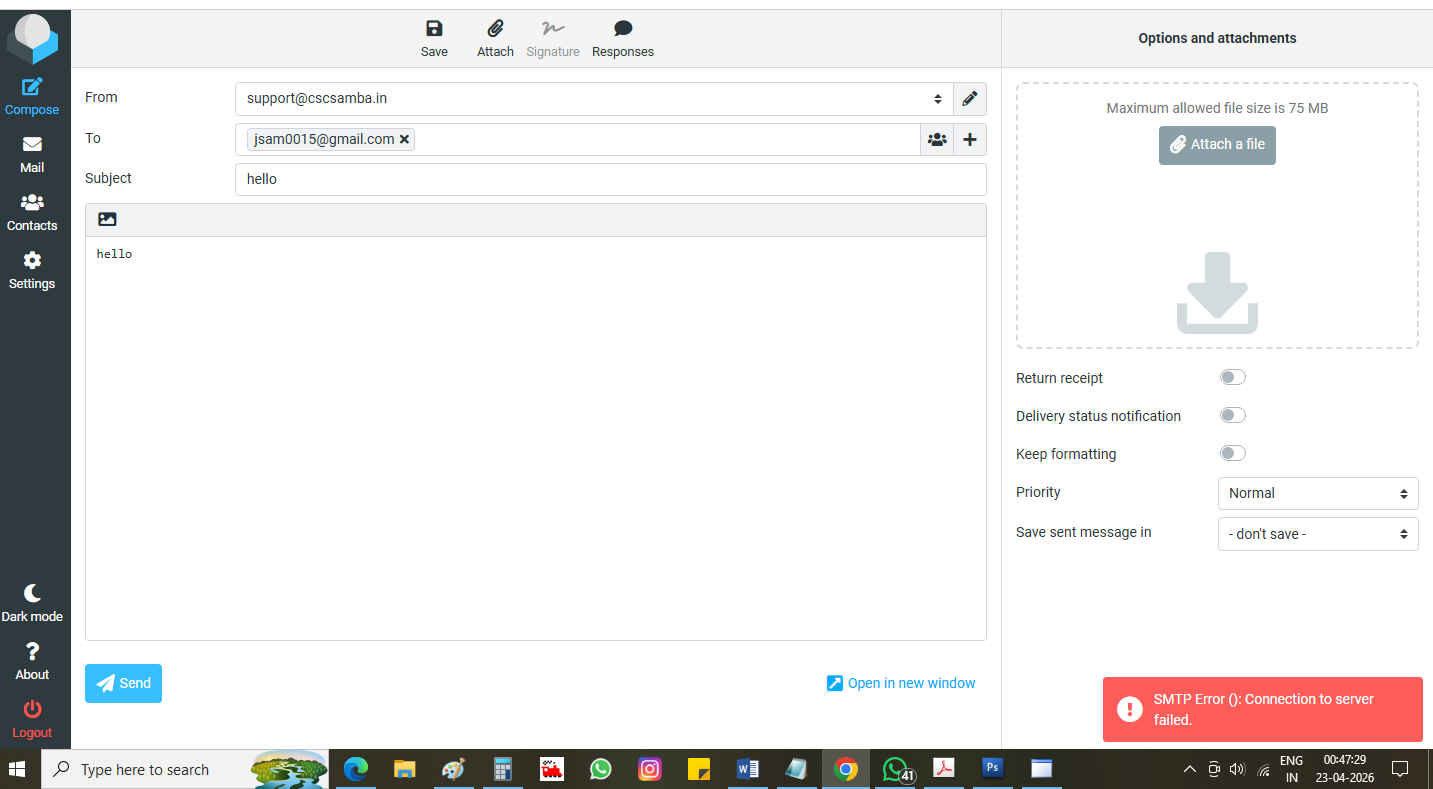This screenshot has height=789, width=1433.
Task: Enable the Return receipt toggle
Action: point(1232,377)
